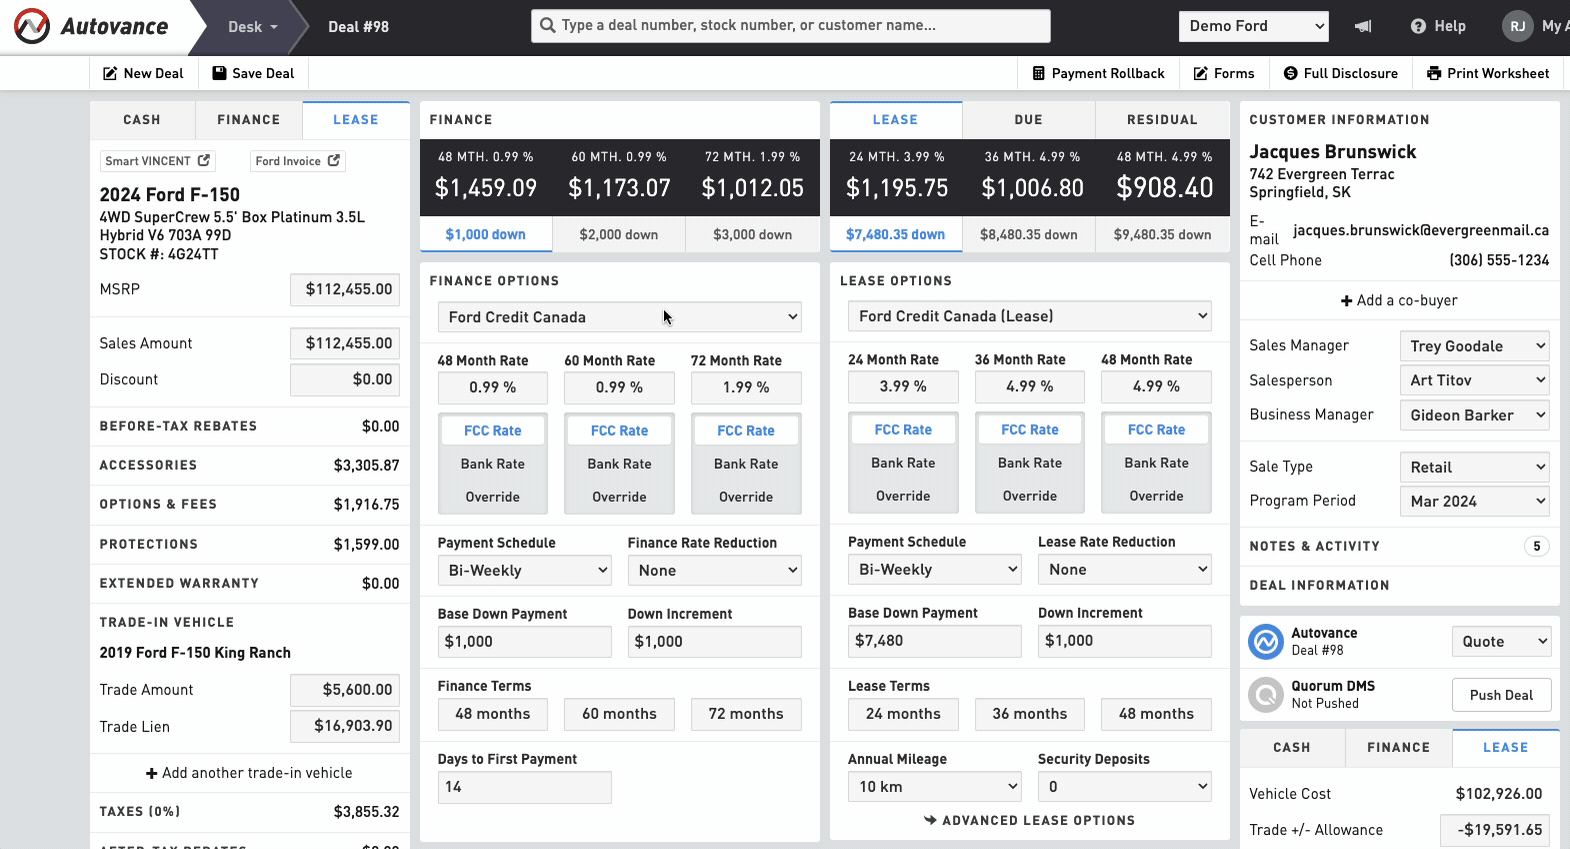This screenshot has width=1570, height=849.
Task: Select FCC Rate for 48 month lease
Action: coord(1156,429)
